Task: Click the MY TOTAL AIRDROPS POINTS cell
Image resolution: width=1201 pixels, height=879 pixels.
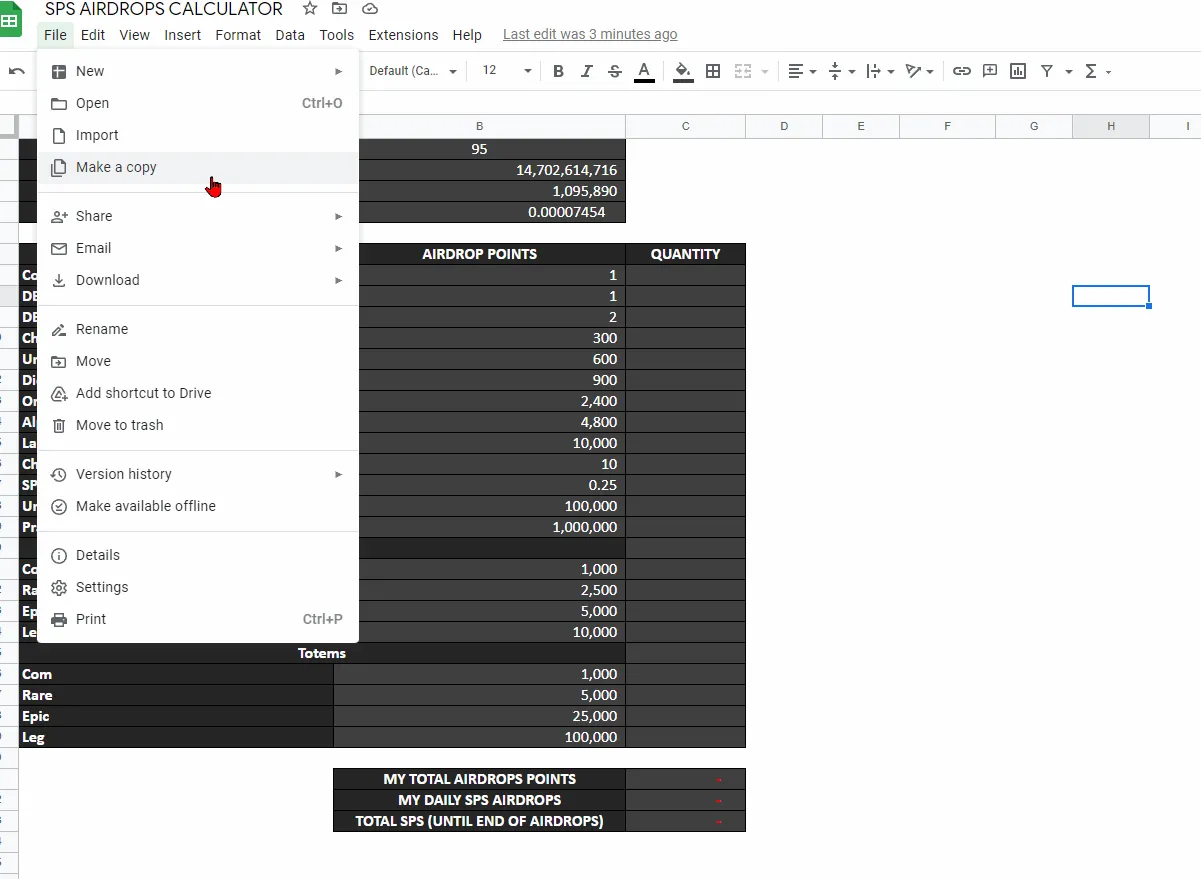Action: 480,779
